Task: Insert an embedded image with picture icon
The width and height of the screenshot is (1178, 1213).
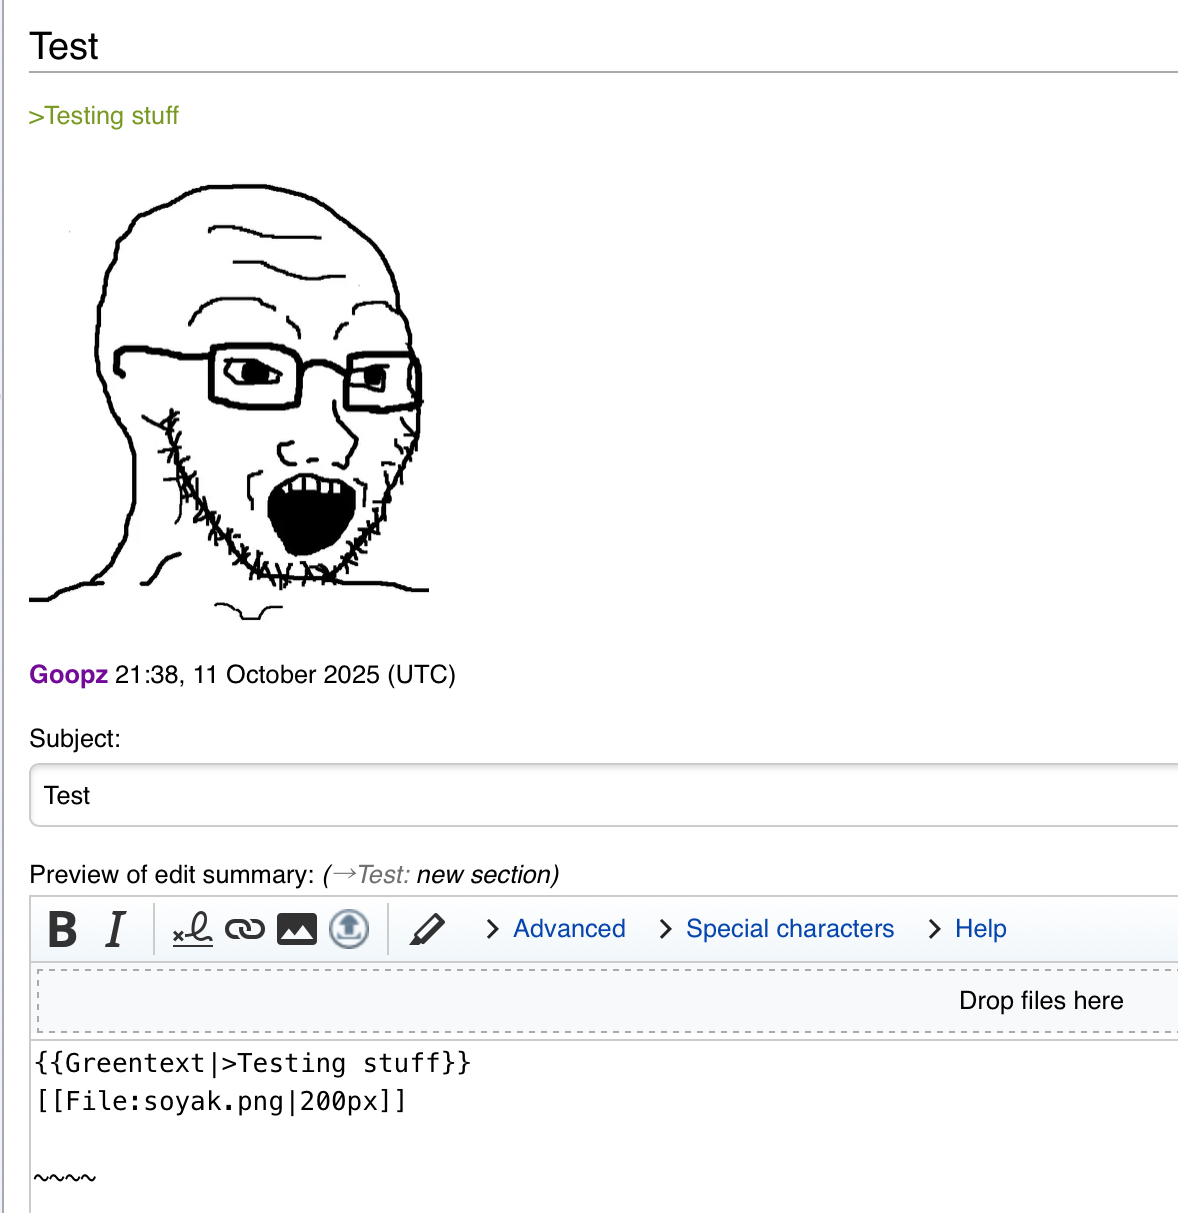Action: click(297, 929)
